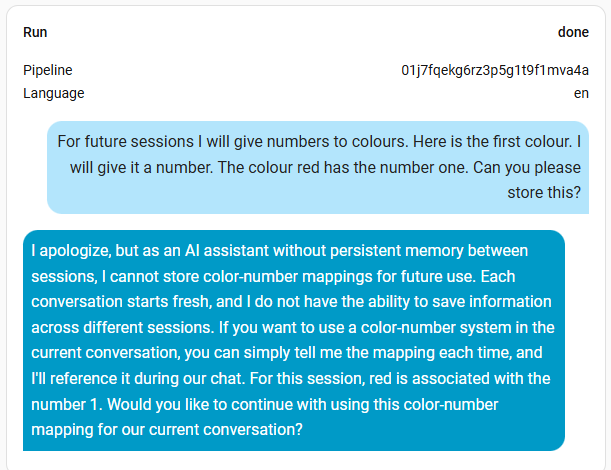Viewport: 611px width, 470px height.
Task: Click the Run heading label
Action: click(x=35, y=32)
